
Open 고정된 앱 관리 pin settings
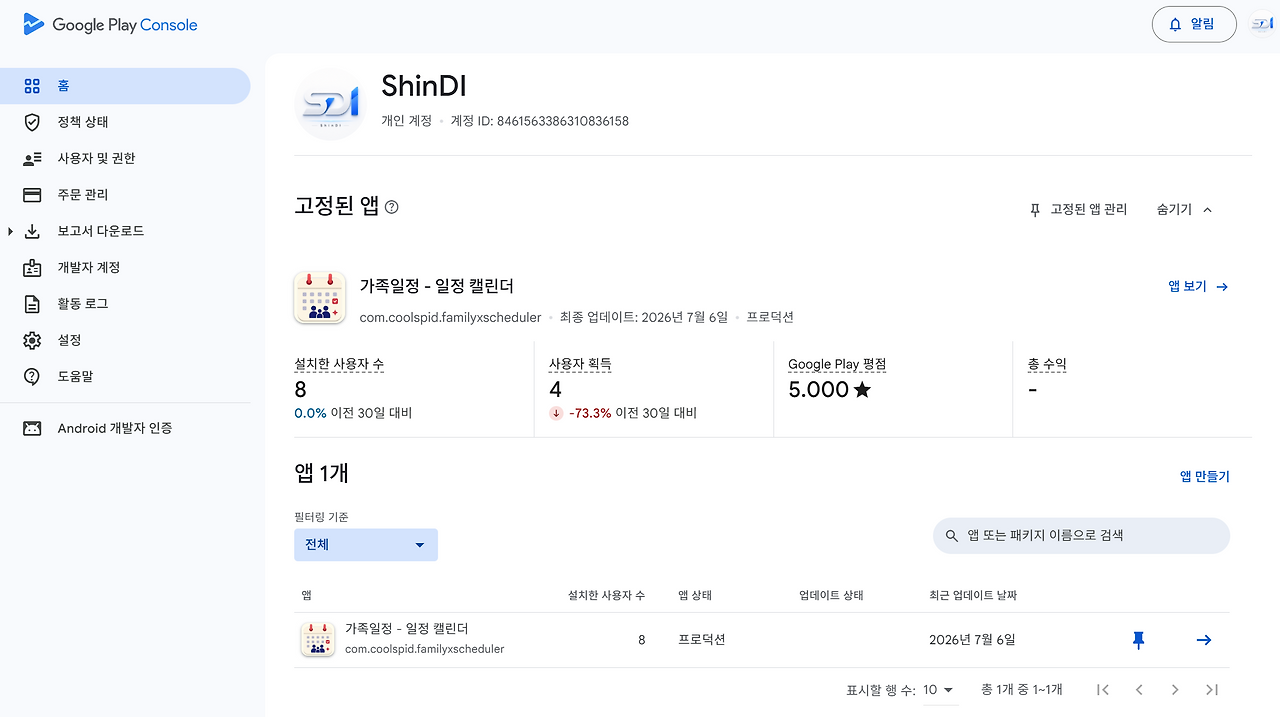click(x=1078, y=210)
